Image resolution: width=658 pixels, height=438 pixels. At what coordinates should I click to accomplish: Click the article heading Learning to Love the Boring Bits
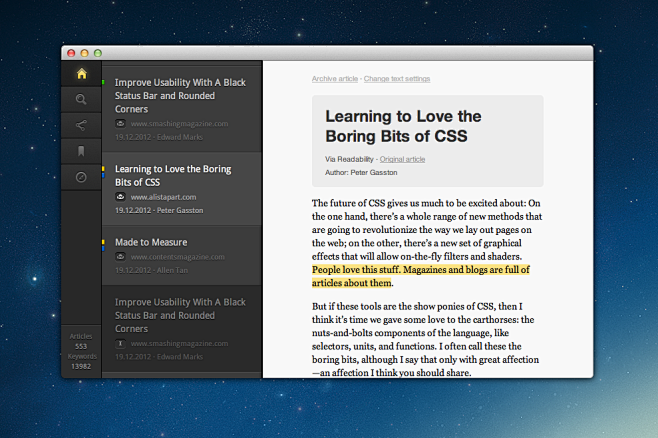tap(403, 126)
